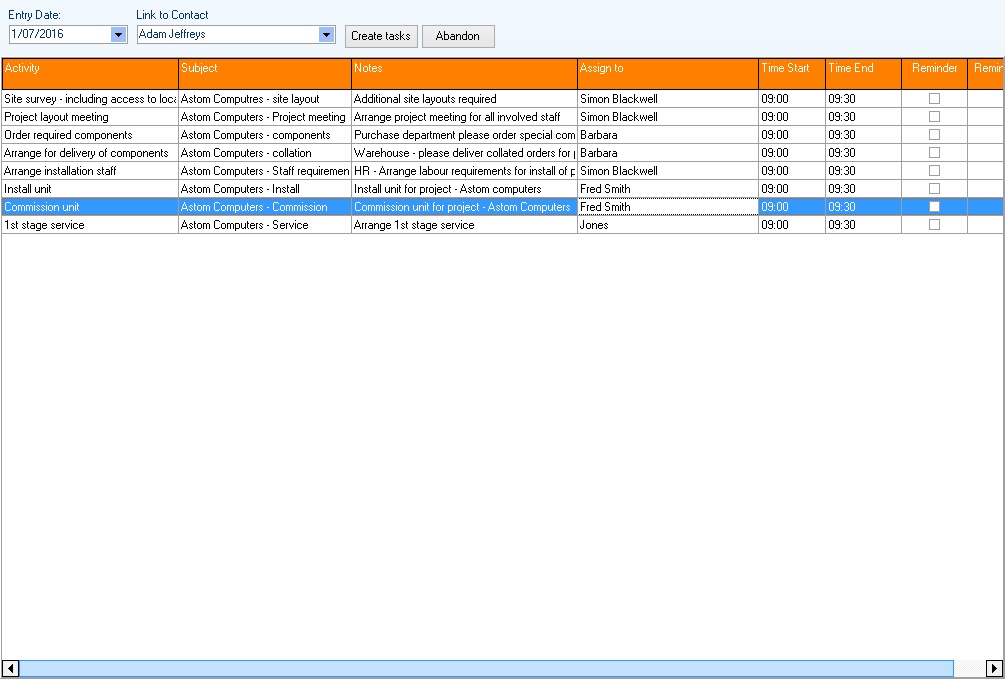Viewport: 1005px width, 679px height.
Task: Click the Create tasks button
Action: click(x=381, y=36)
